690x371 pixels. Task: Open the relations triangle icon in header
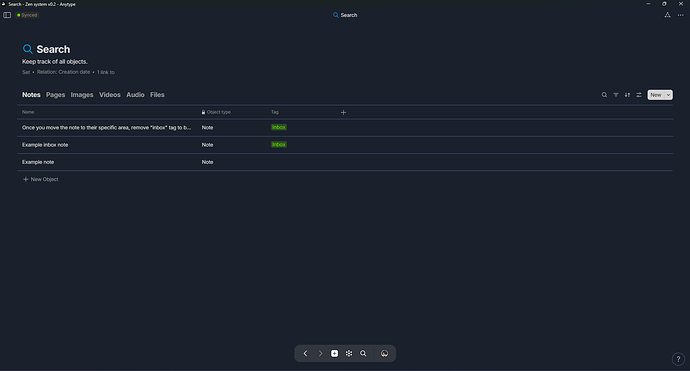(x=667, y=15)
